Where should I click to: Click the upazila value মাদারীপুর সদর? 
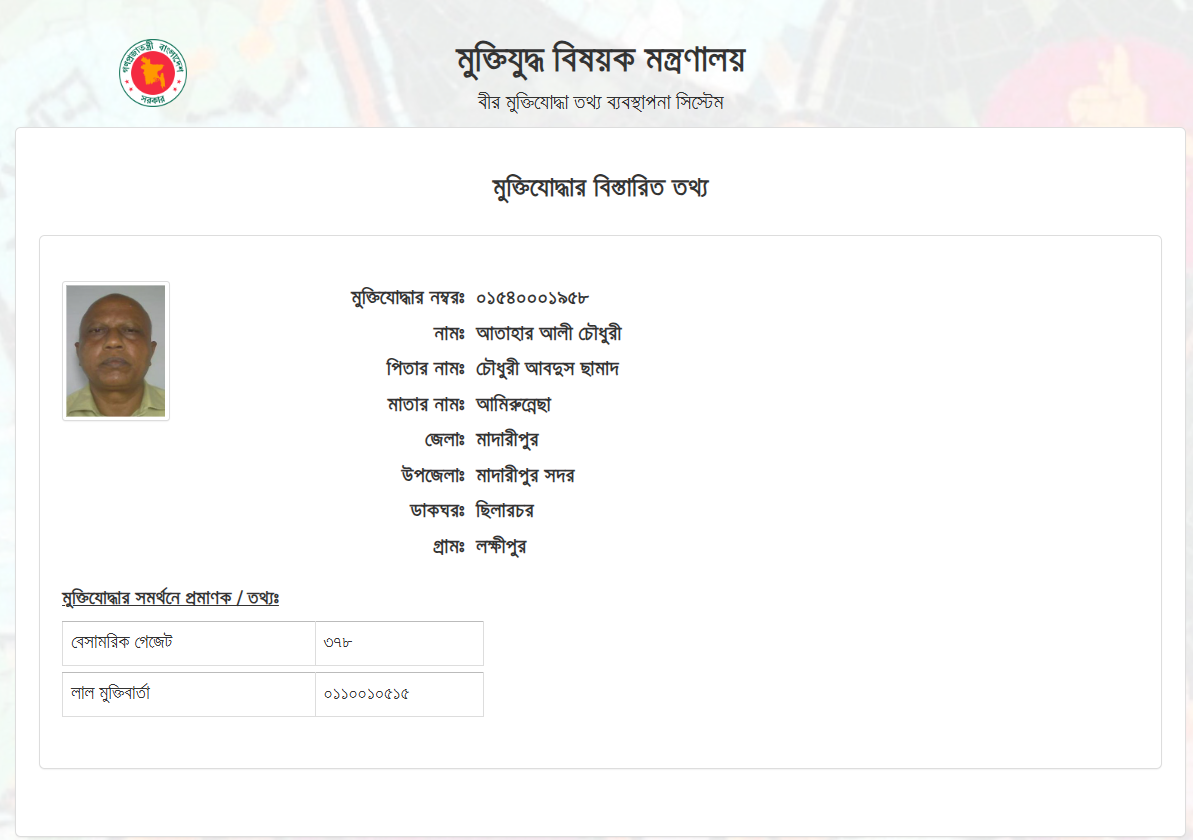coord(525,476)
